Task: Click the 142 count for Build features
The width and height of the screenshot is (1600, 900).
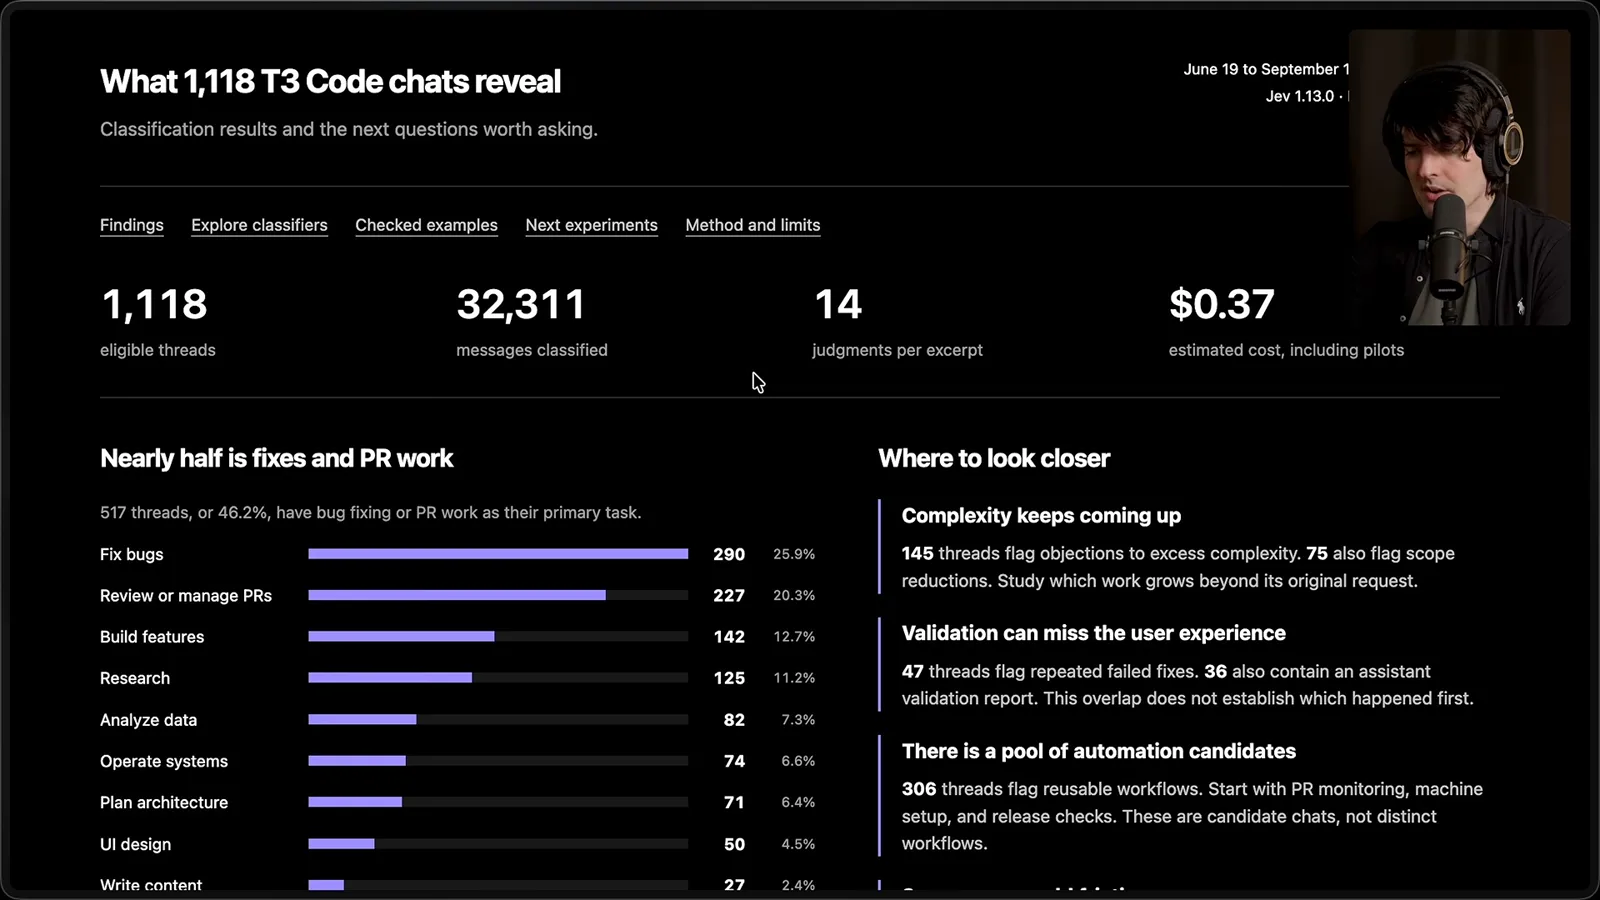Action: 729,637
